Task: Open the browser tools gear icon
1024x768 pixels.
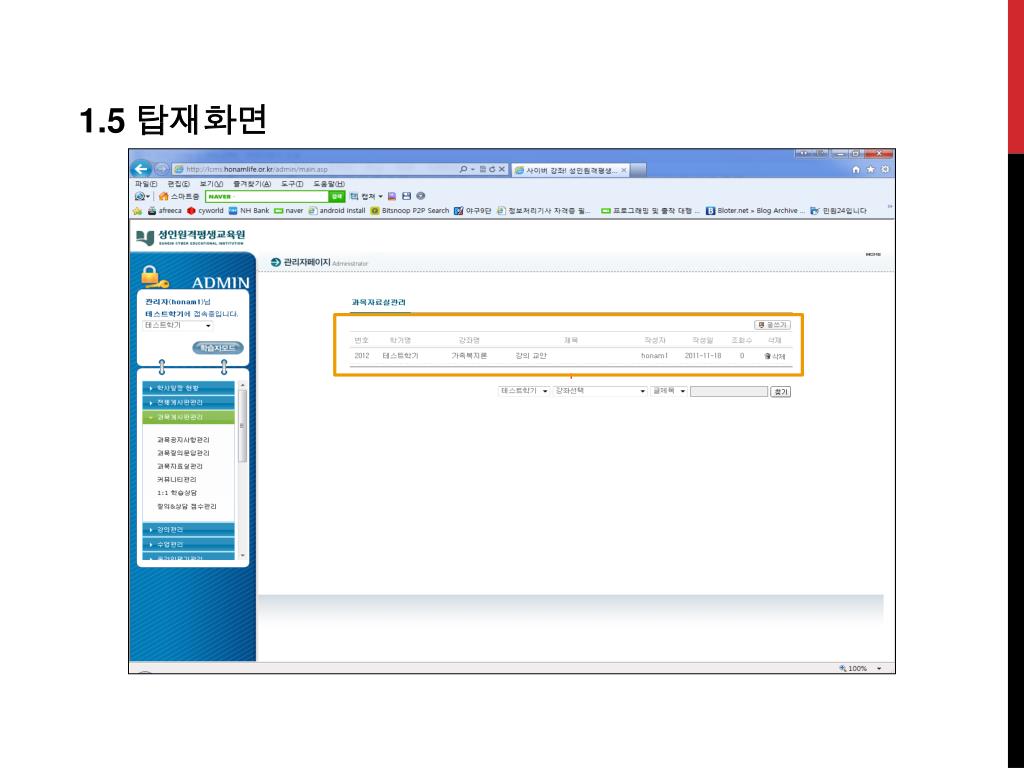Action: [885, 170]
